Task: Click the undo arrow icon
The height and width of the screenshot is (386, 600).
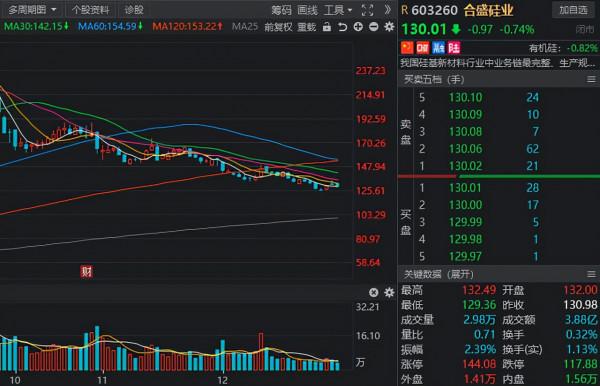Action: pos(342,27)
